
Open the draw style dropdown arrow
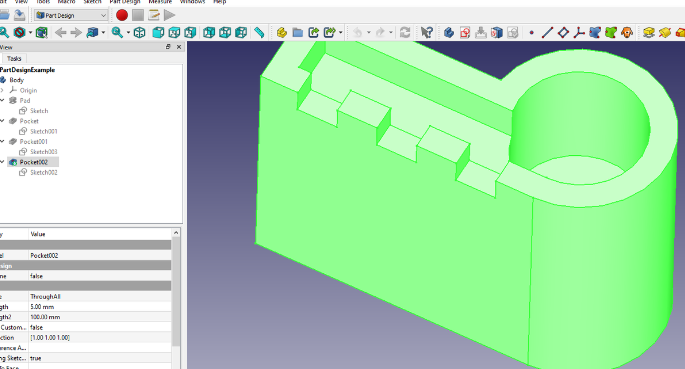pos(30,32)
